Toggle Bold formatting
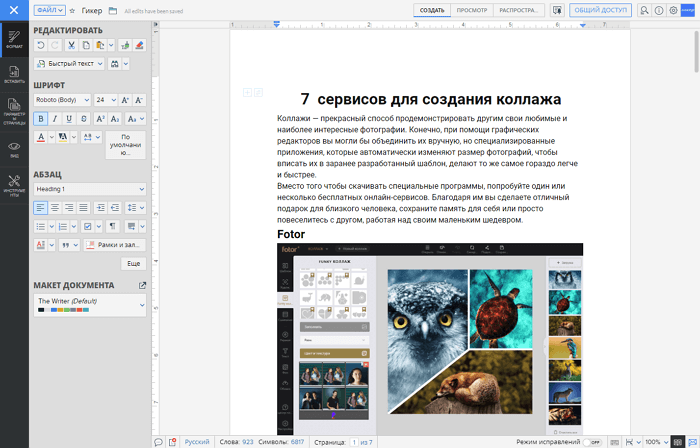This screenshot has width=700, height=448. click(x=40, y=118)
